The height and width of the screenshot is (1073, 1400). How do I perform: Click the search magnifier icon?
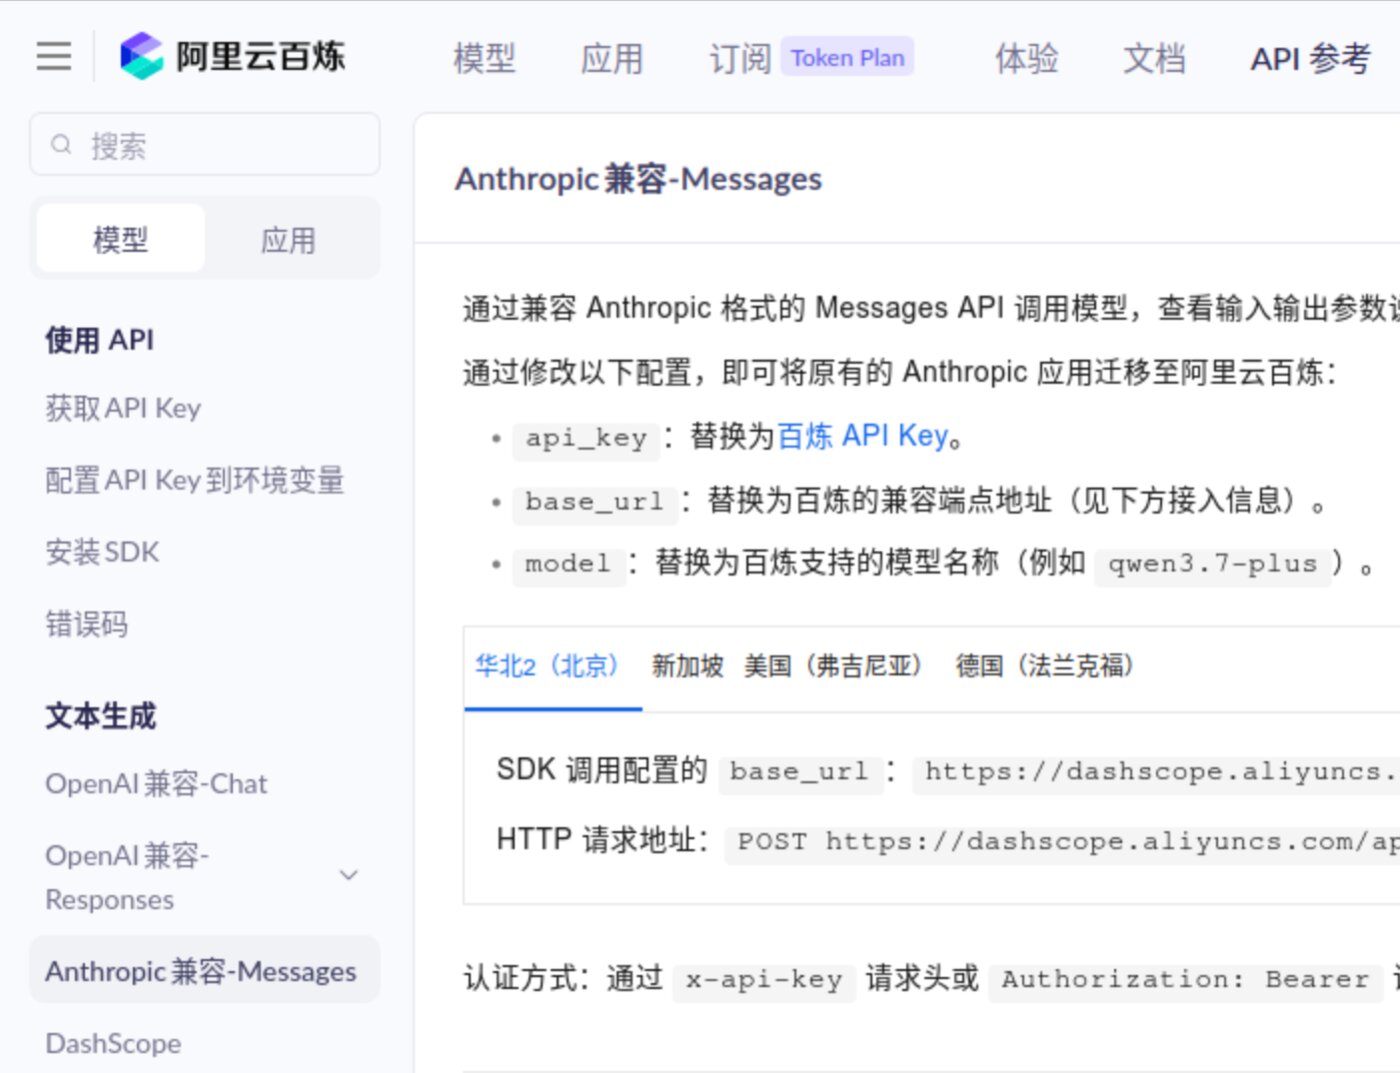61,145
